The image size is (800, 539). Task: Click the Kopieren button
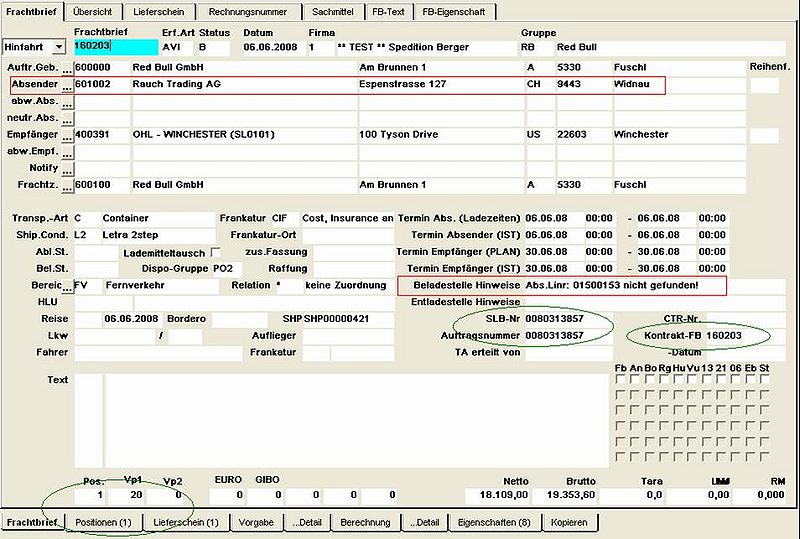tap(569, 522)
